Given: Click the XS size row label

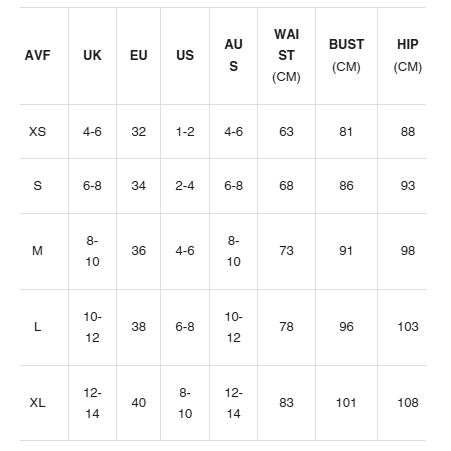Looking at the screenshot, I should pos(37,132).
